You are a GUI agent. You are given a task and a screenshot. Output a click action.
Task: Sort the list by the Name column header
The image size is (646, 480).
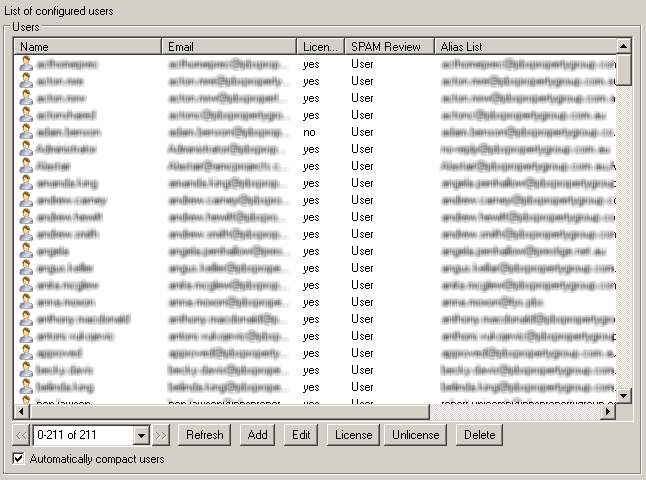click(88, 46)
